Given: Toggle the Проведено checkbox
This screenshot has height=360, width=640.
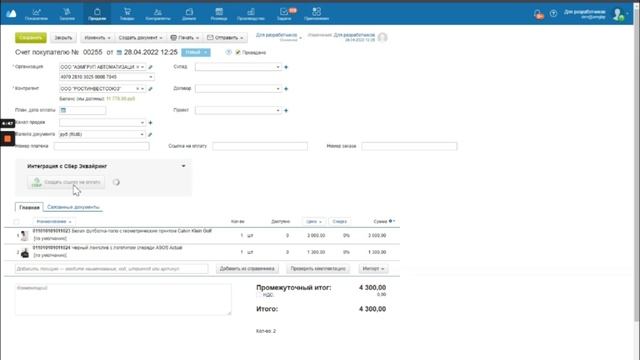Looking at the screenshot, I should 238,52.
